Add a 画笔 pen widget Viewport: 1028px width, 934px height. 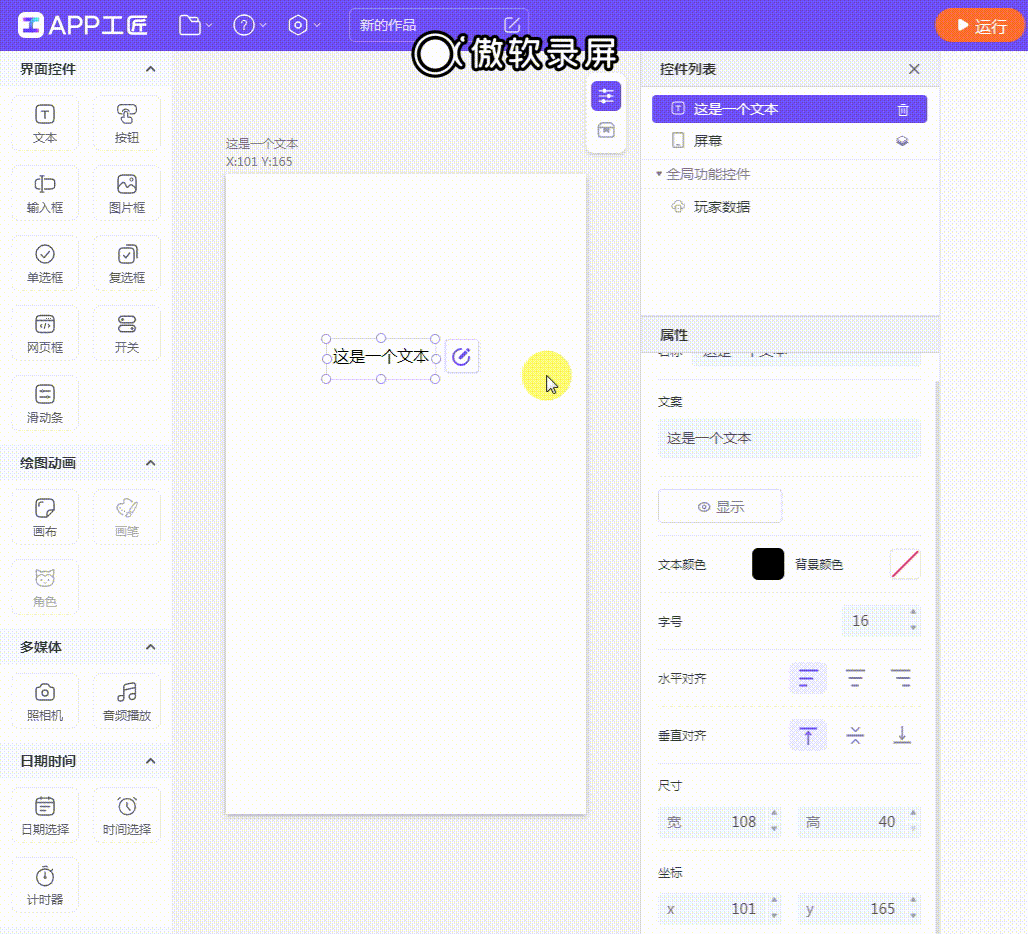tap(127, 517)
